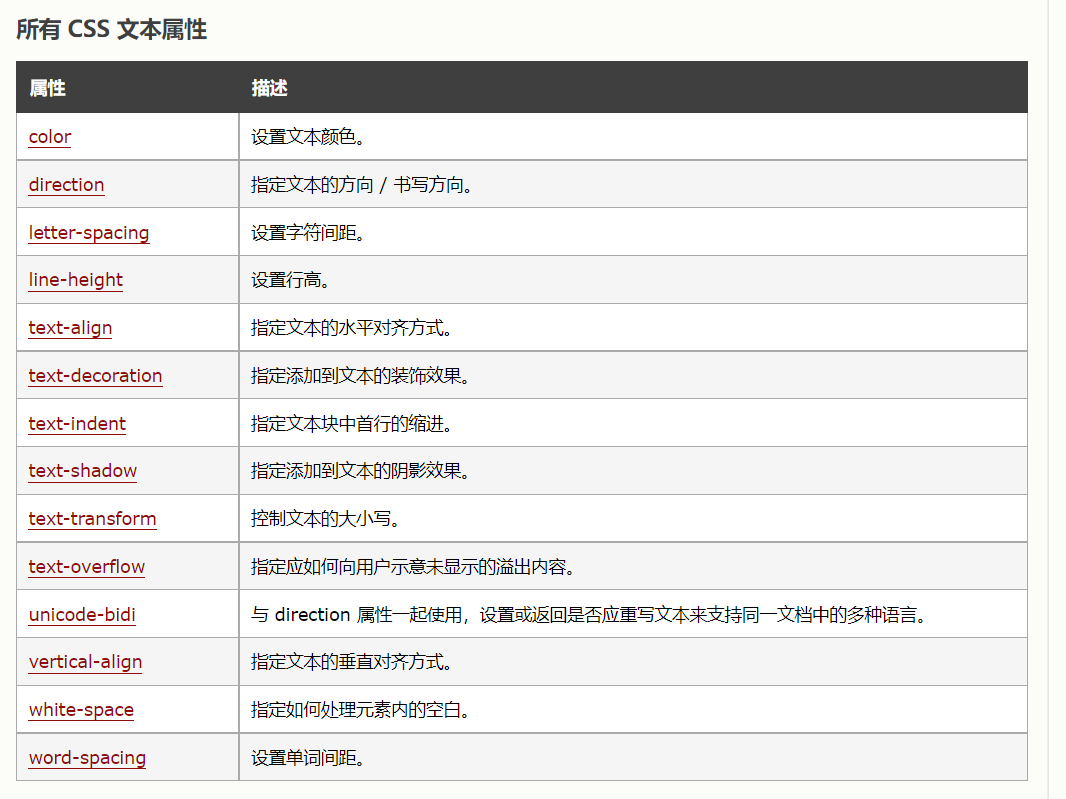Open the vertical-align property link
Viewport: 1066px width, 799px height.
[x=85, y=662]
